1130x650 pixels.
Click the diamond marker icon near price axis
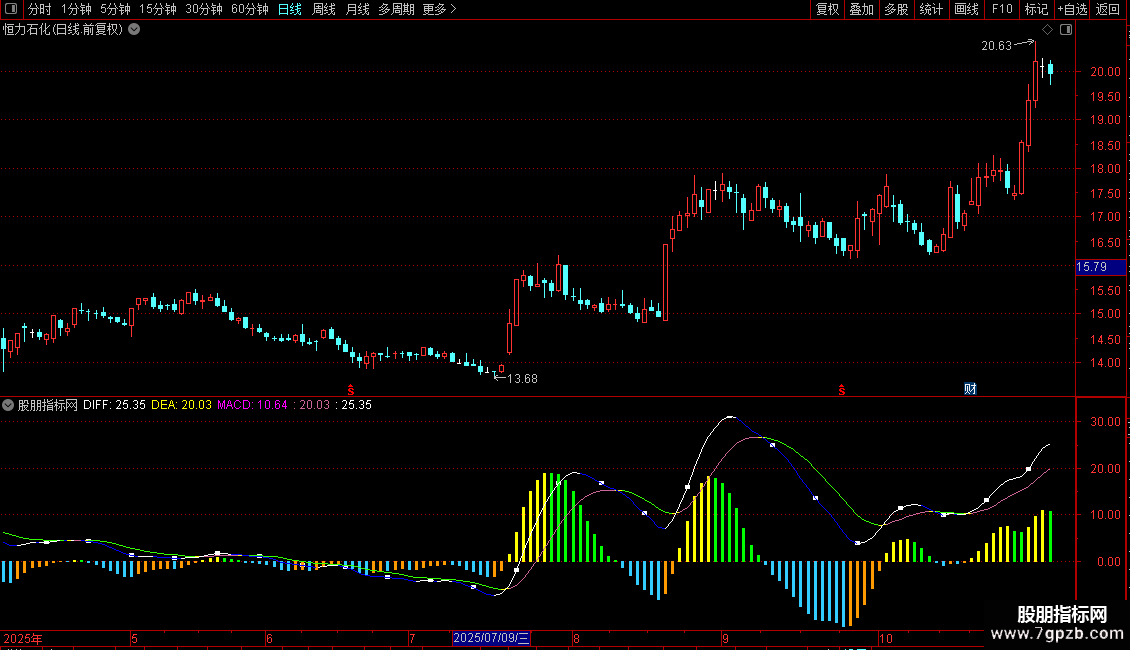(1047, 30)
